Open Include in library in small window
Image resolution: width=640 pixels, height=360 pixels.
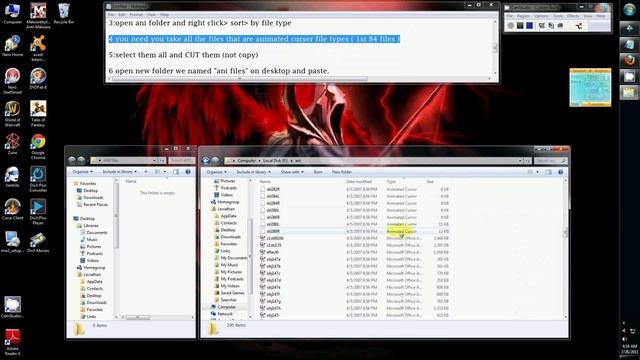pyautogui.click(x=119, y=172)
